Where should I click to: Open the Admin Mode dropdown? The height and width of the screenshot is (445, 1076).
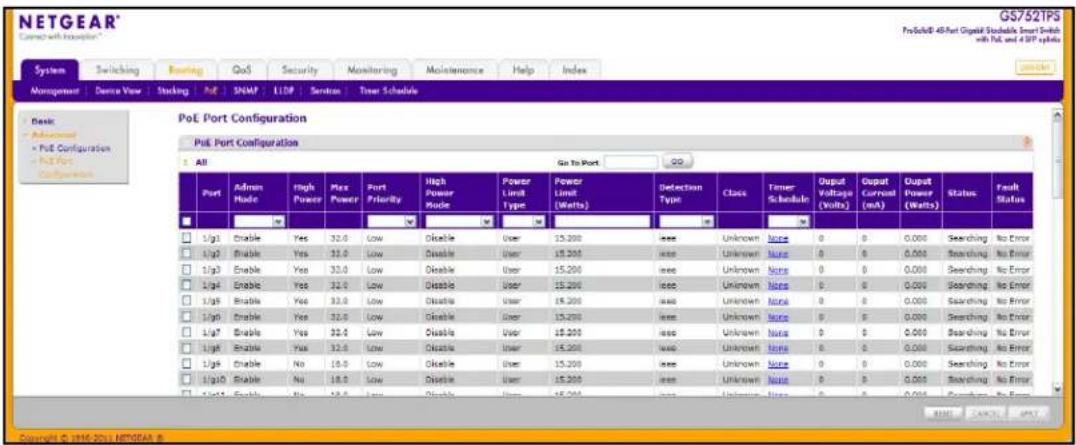[259, 222]
